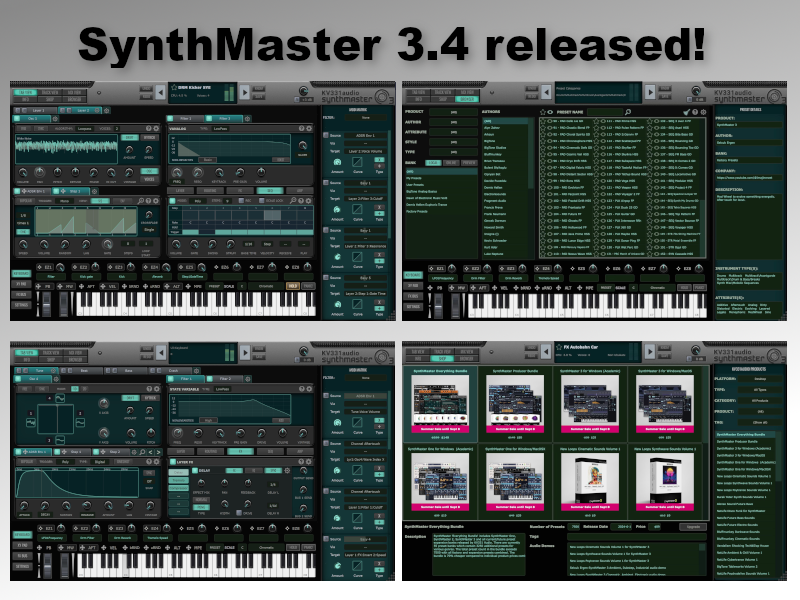Go to next preset in shop window
800x600 pixels.
[650, 352]
